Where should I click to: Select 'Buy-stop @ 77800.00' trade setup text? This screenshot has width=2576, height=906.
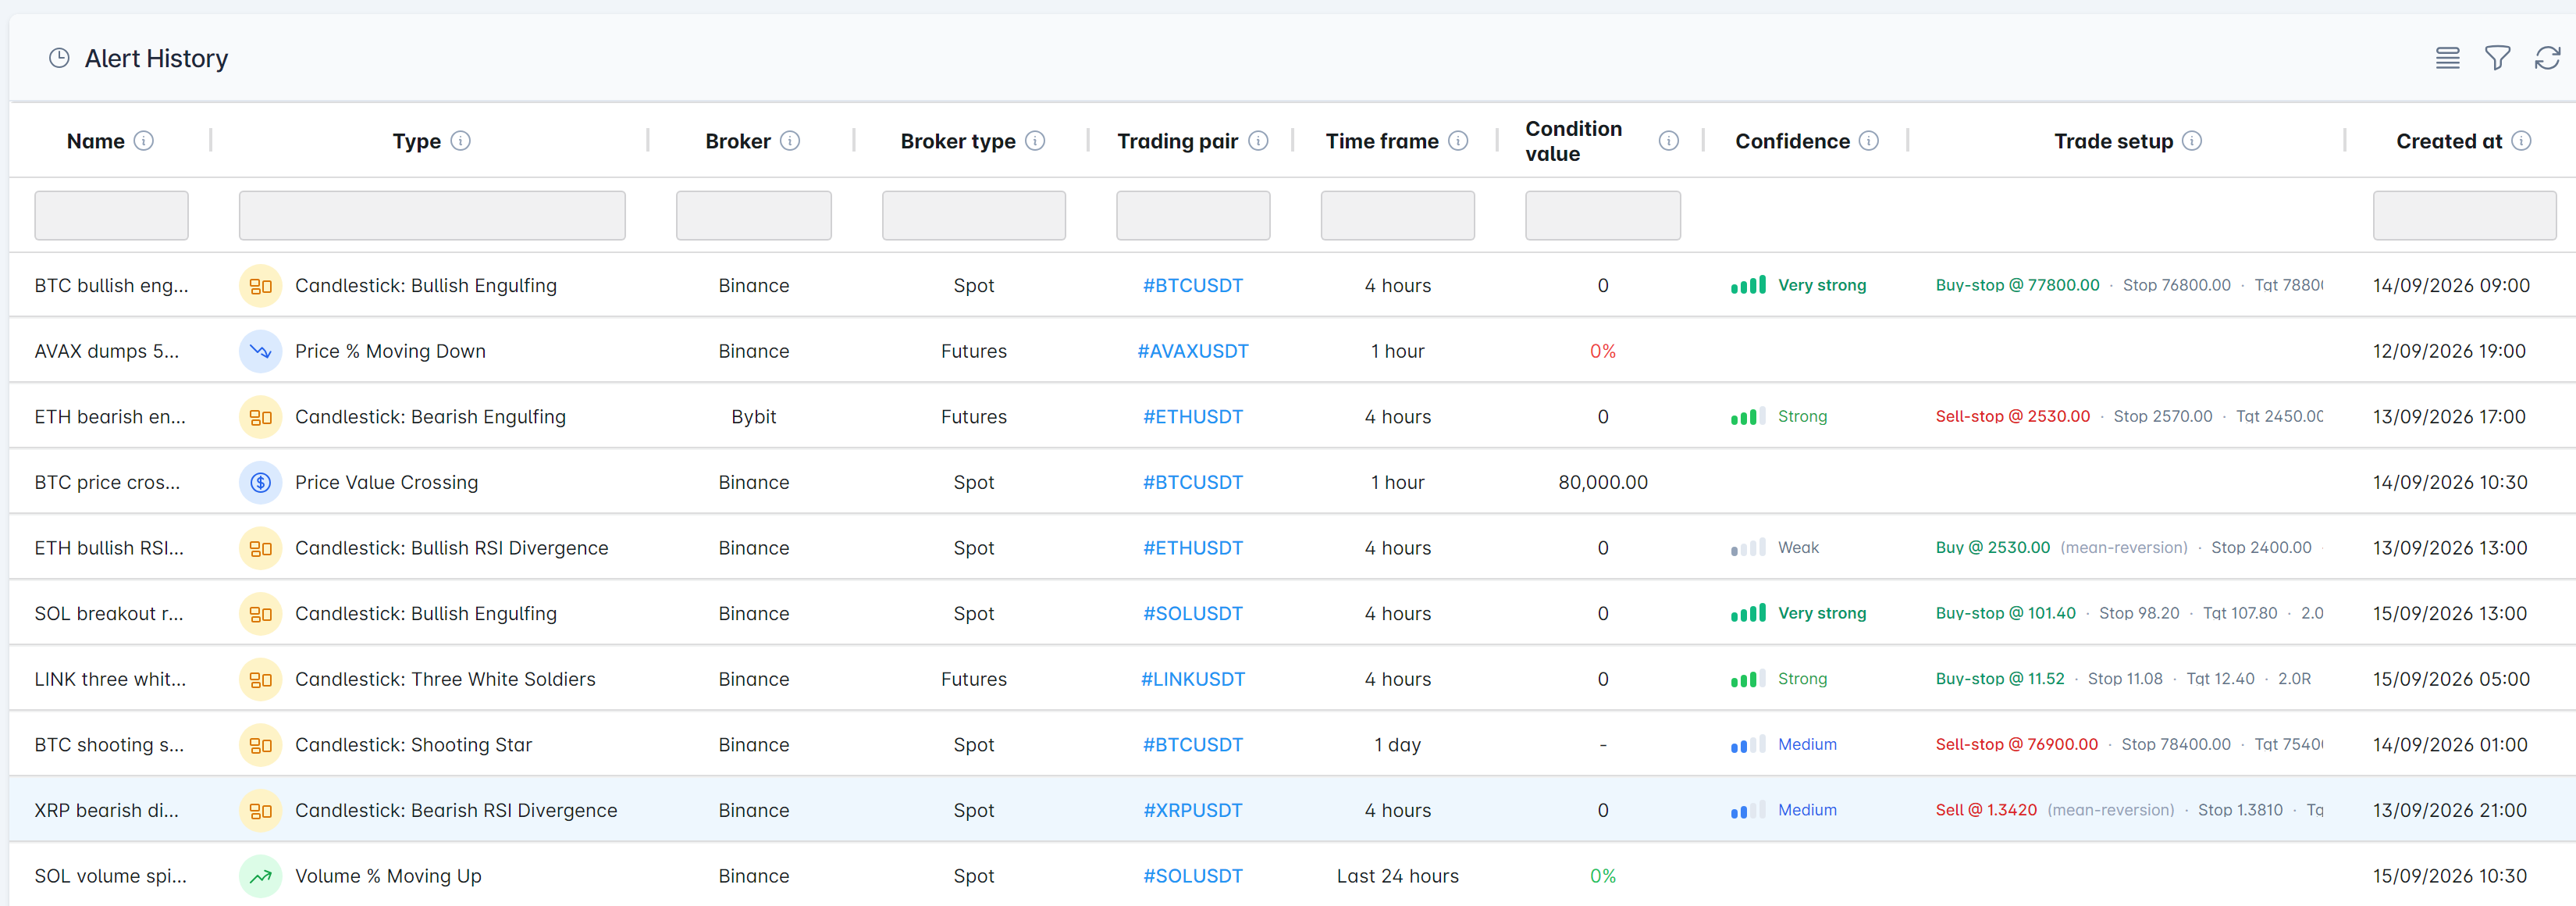click(2017, 285)
